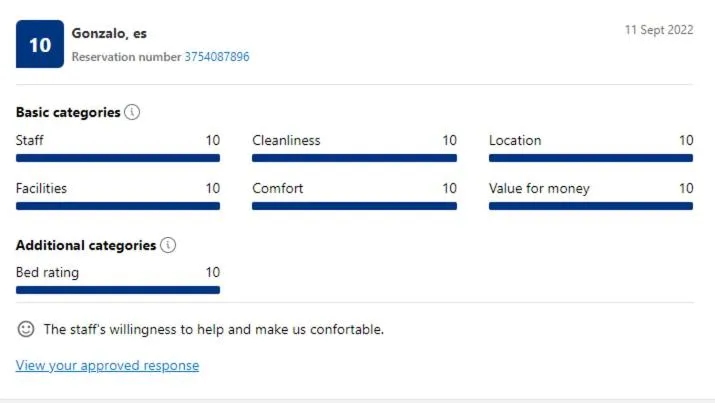
Task: Click the staff's willingness review comment text
Action: pyautogui.click(x=213, y=329)
